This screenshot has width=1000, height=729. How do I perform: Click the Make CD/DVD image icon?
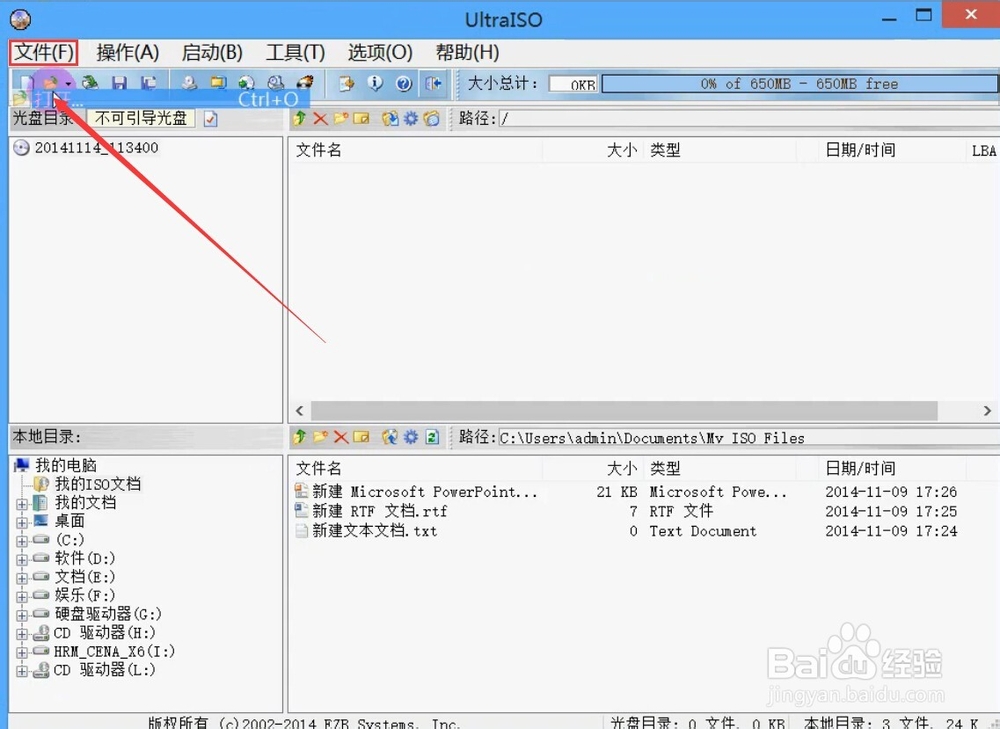click(x=189, y=83)
